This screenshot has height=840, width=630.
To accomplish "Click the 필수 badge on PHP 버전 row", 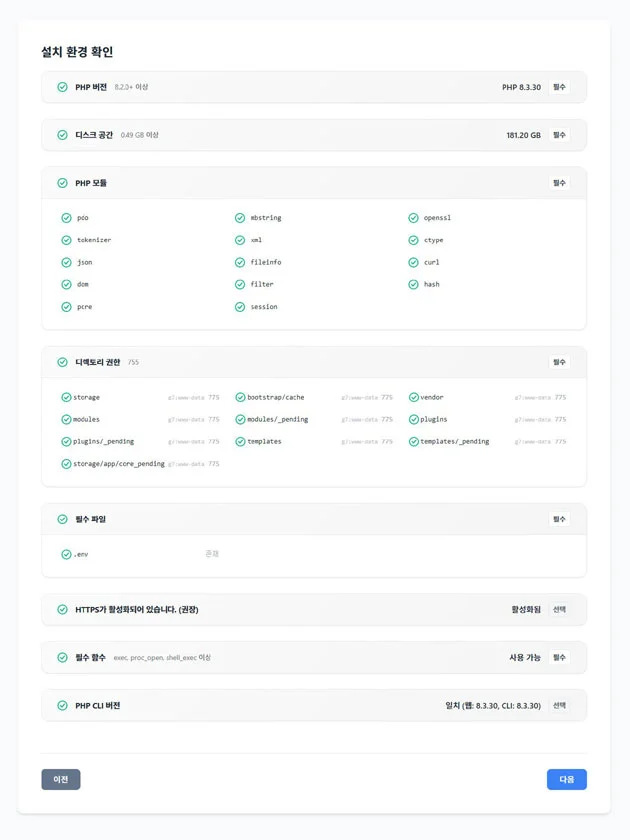I will click(559, 87).
